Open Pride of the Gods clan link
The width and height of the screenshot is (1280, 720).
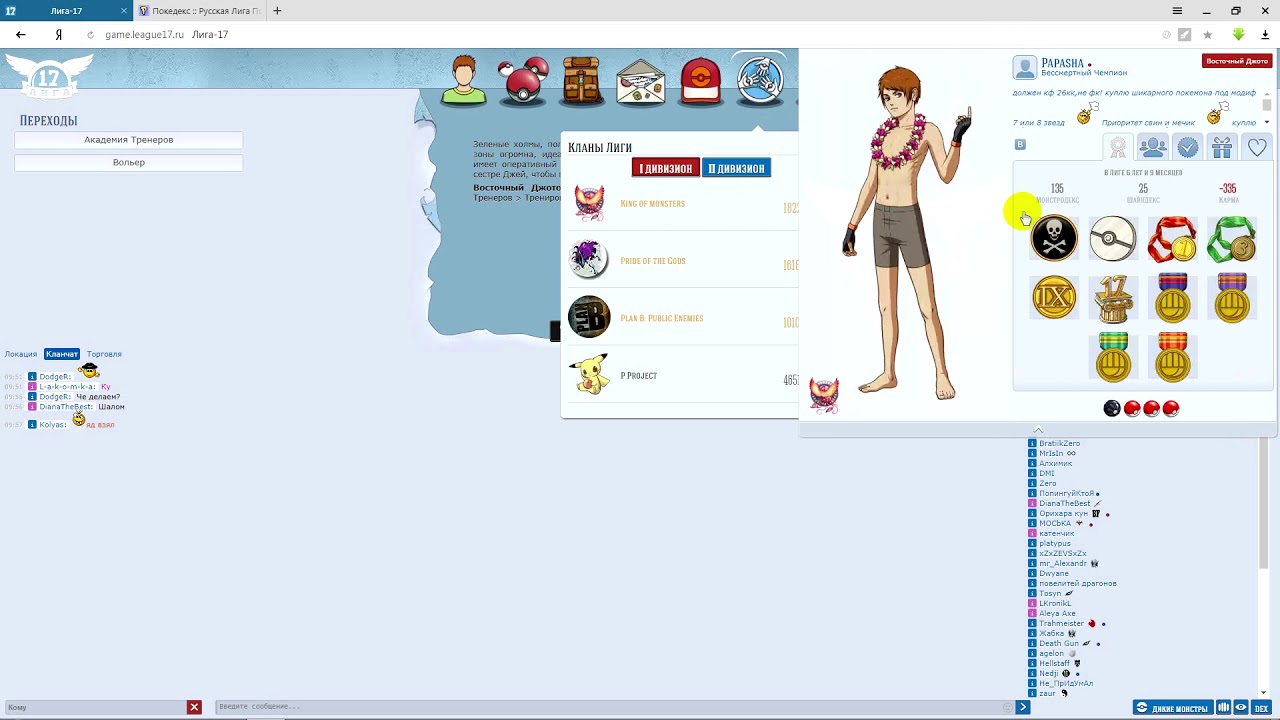click(653, 261)
